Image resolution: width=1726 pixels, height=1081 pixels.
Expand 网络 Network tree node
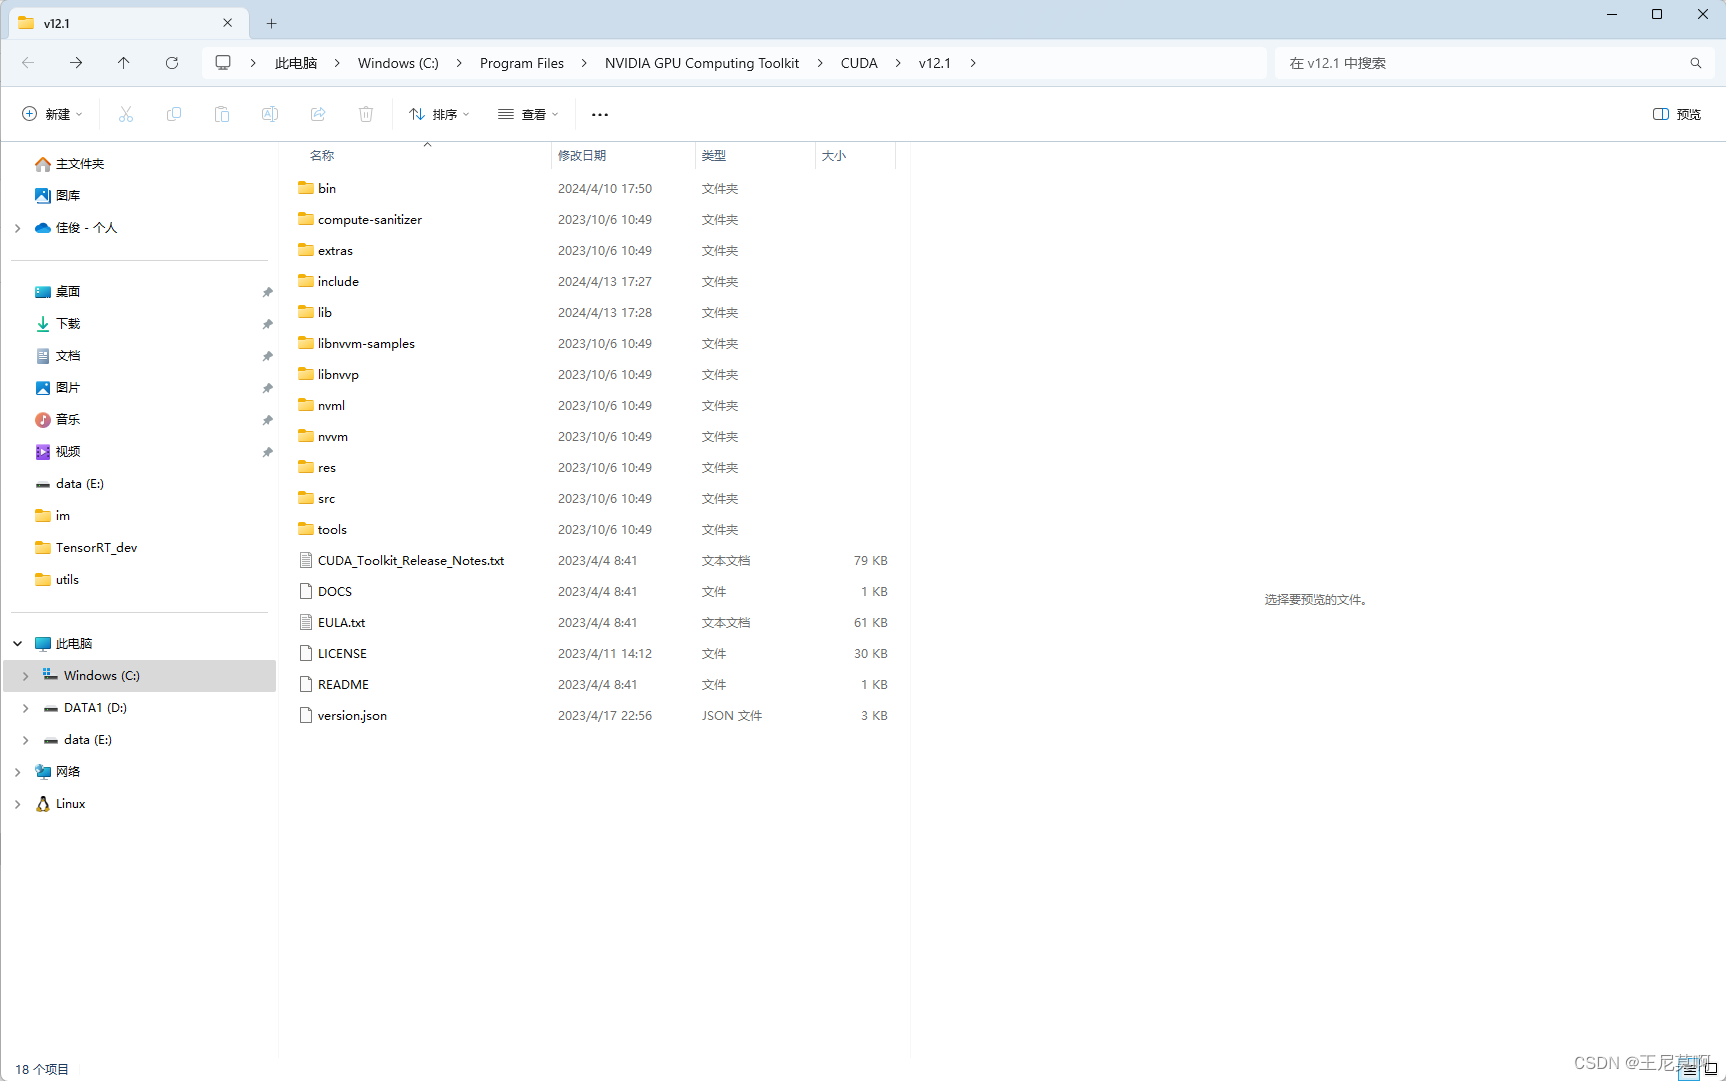tap(18, 772)
